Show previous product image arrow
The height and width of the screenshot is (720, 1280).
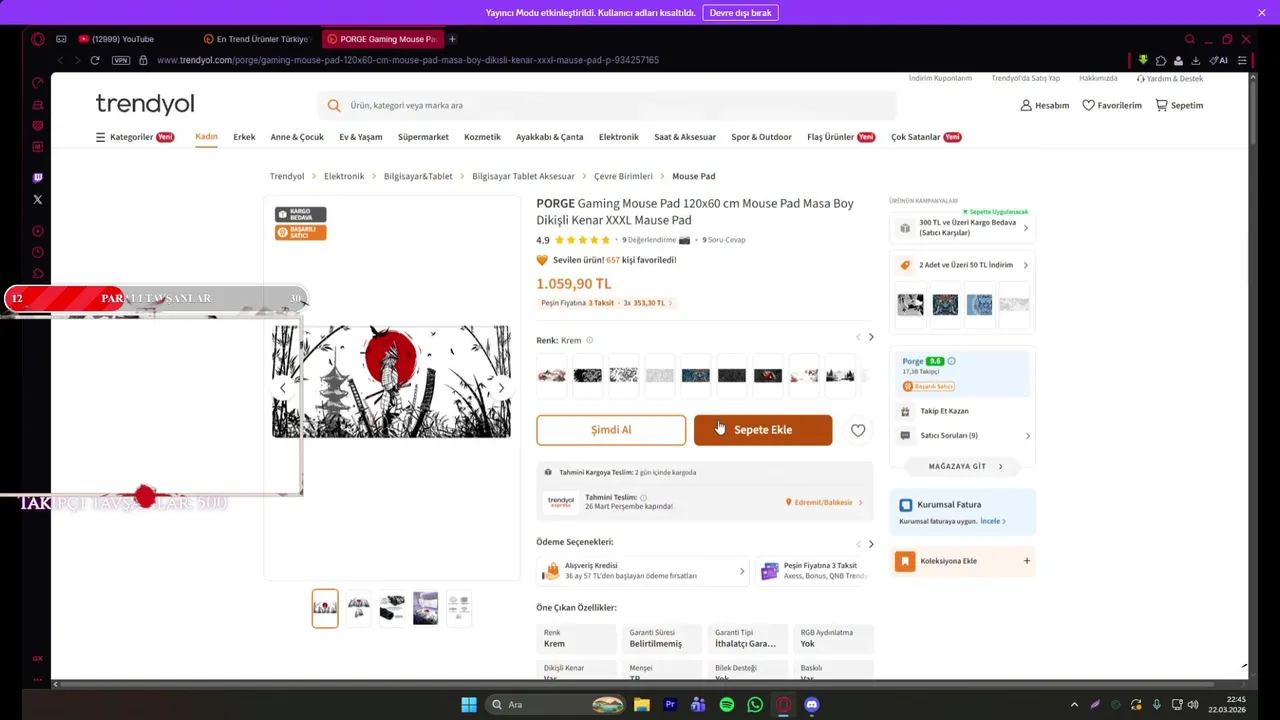click(283, 388)
